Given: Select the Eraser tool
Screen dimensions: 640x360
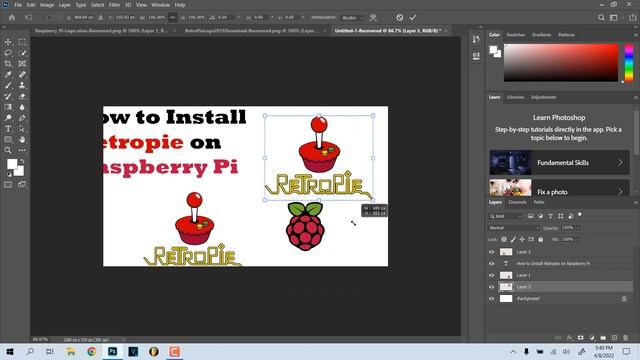Looking at the screenshot, I should tap(22, 96).
